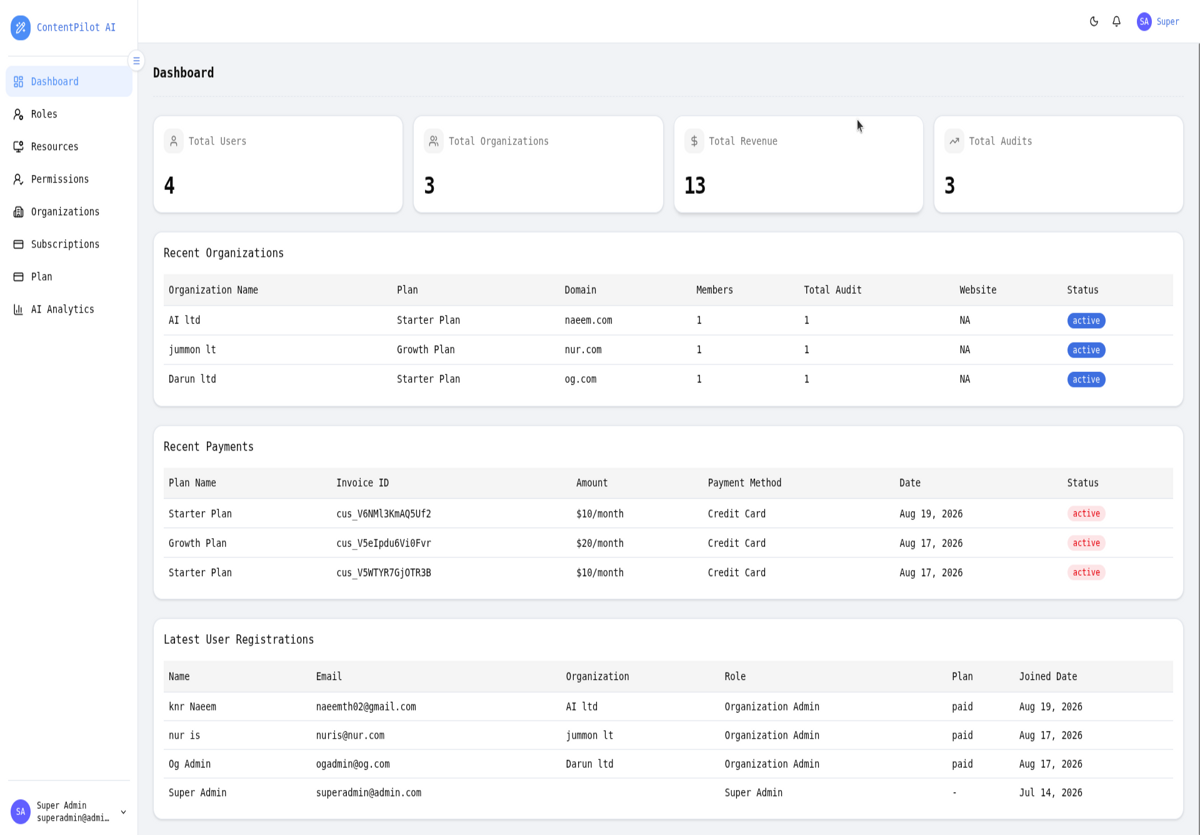
Task: Click the name Og Admin
Action: (x=190, y=764)
